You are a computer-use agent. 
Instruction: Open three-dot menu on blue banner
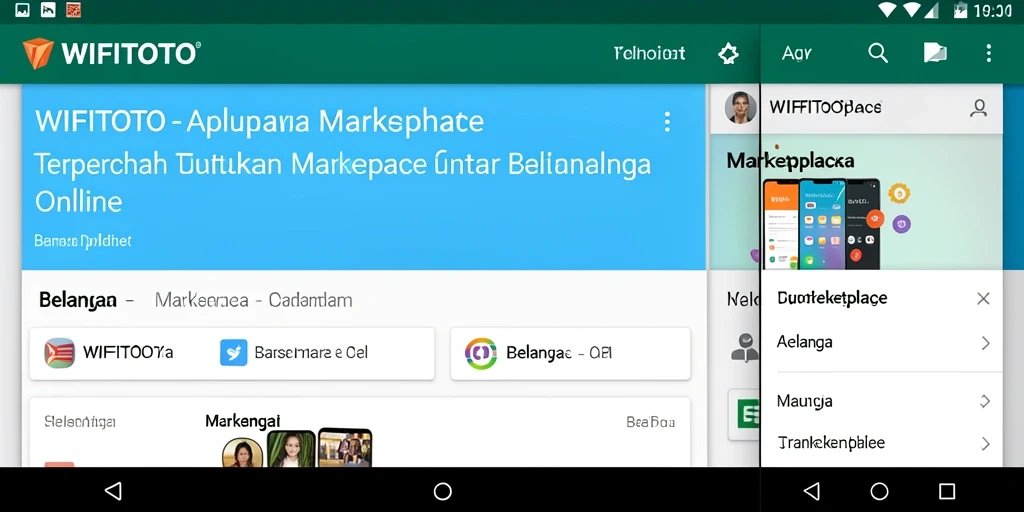coord(667,121)
